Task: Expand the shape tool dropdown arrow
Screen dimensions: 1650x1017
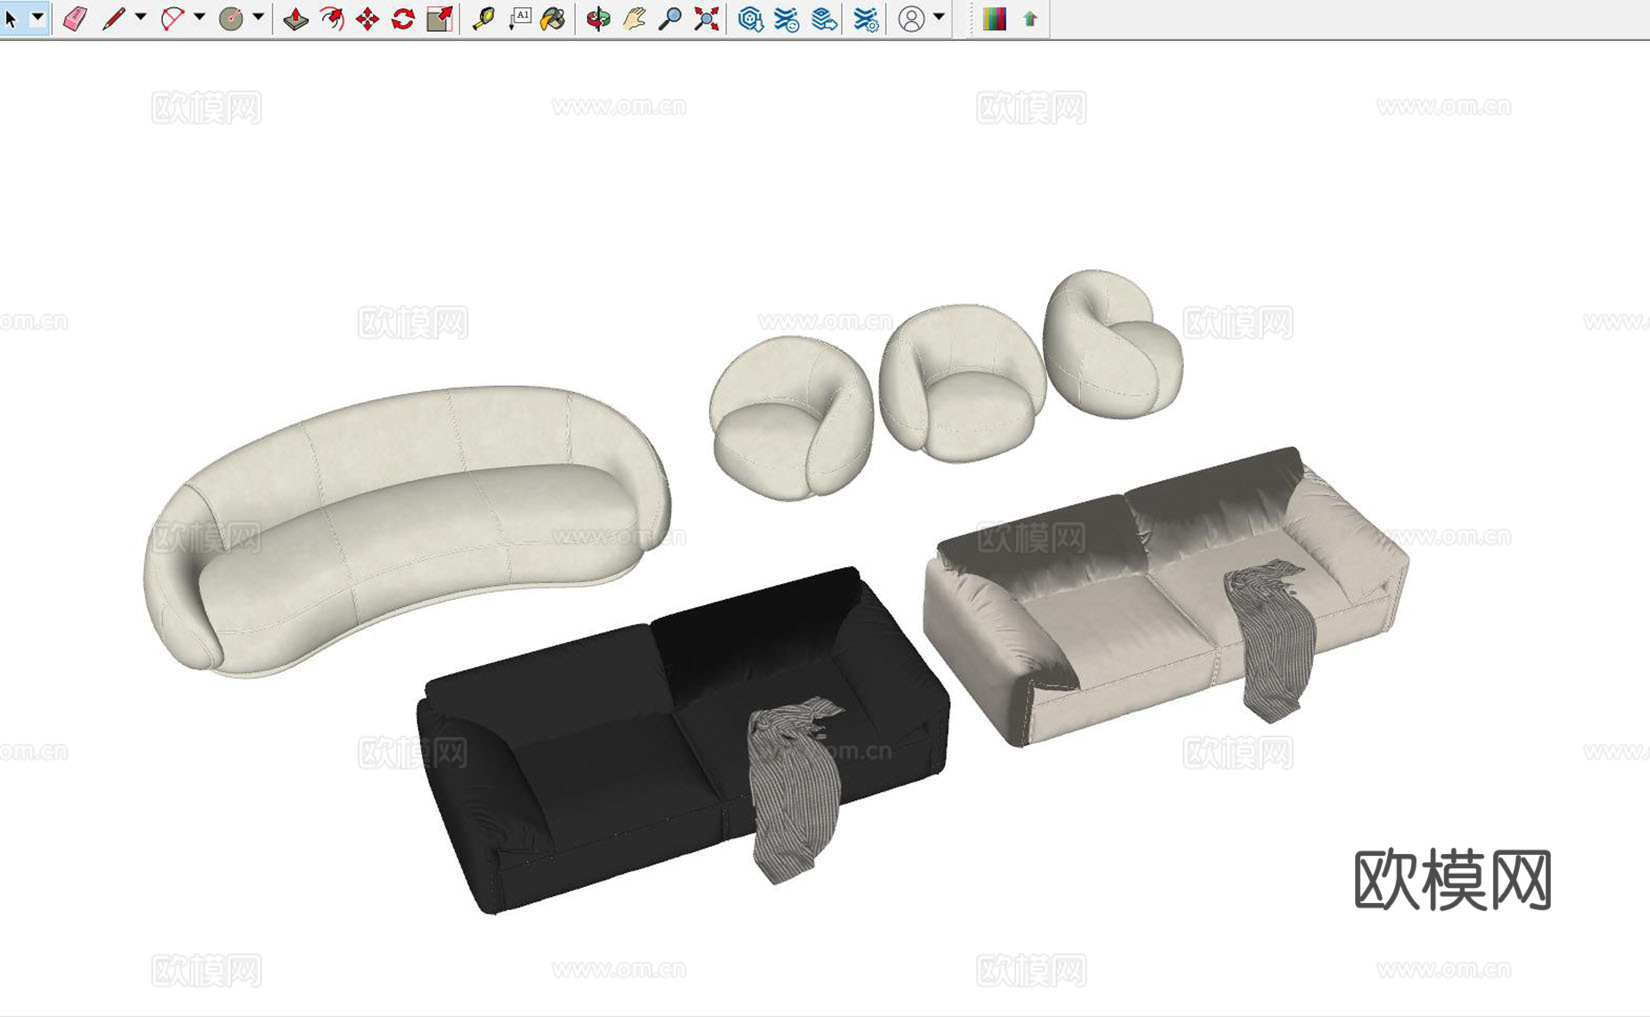Action: tap(258, 17)
